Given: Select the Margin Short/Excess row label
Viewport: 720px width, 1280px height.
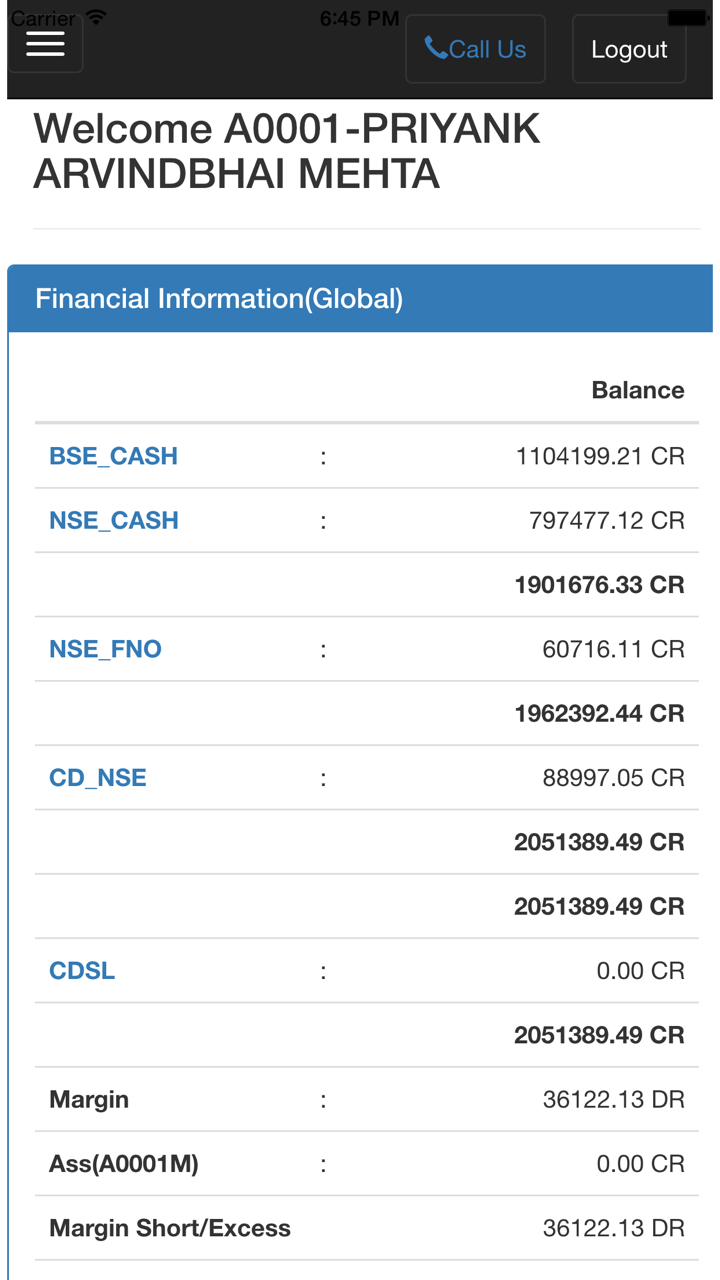Looking at the screenshot, I should click(x=170, y=1228).
